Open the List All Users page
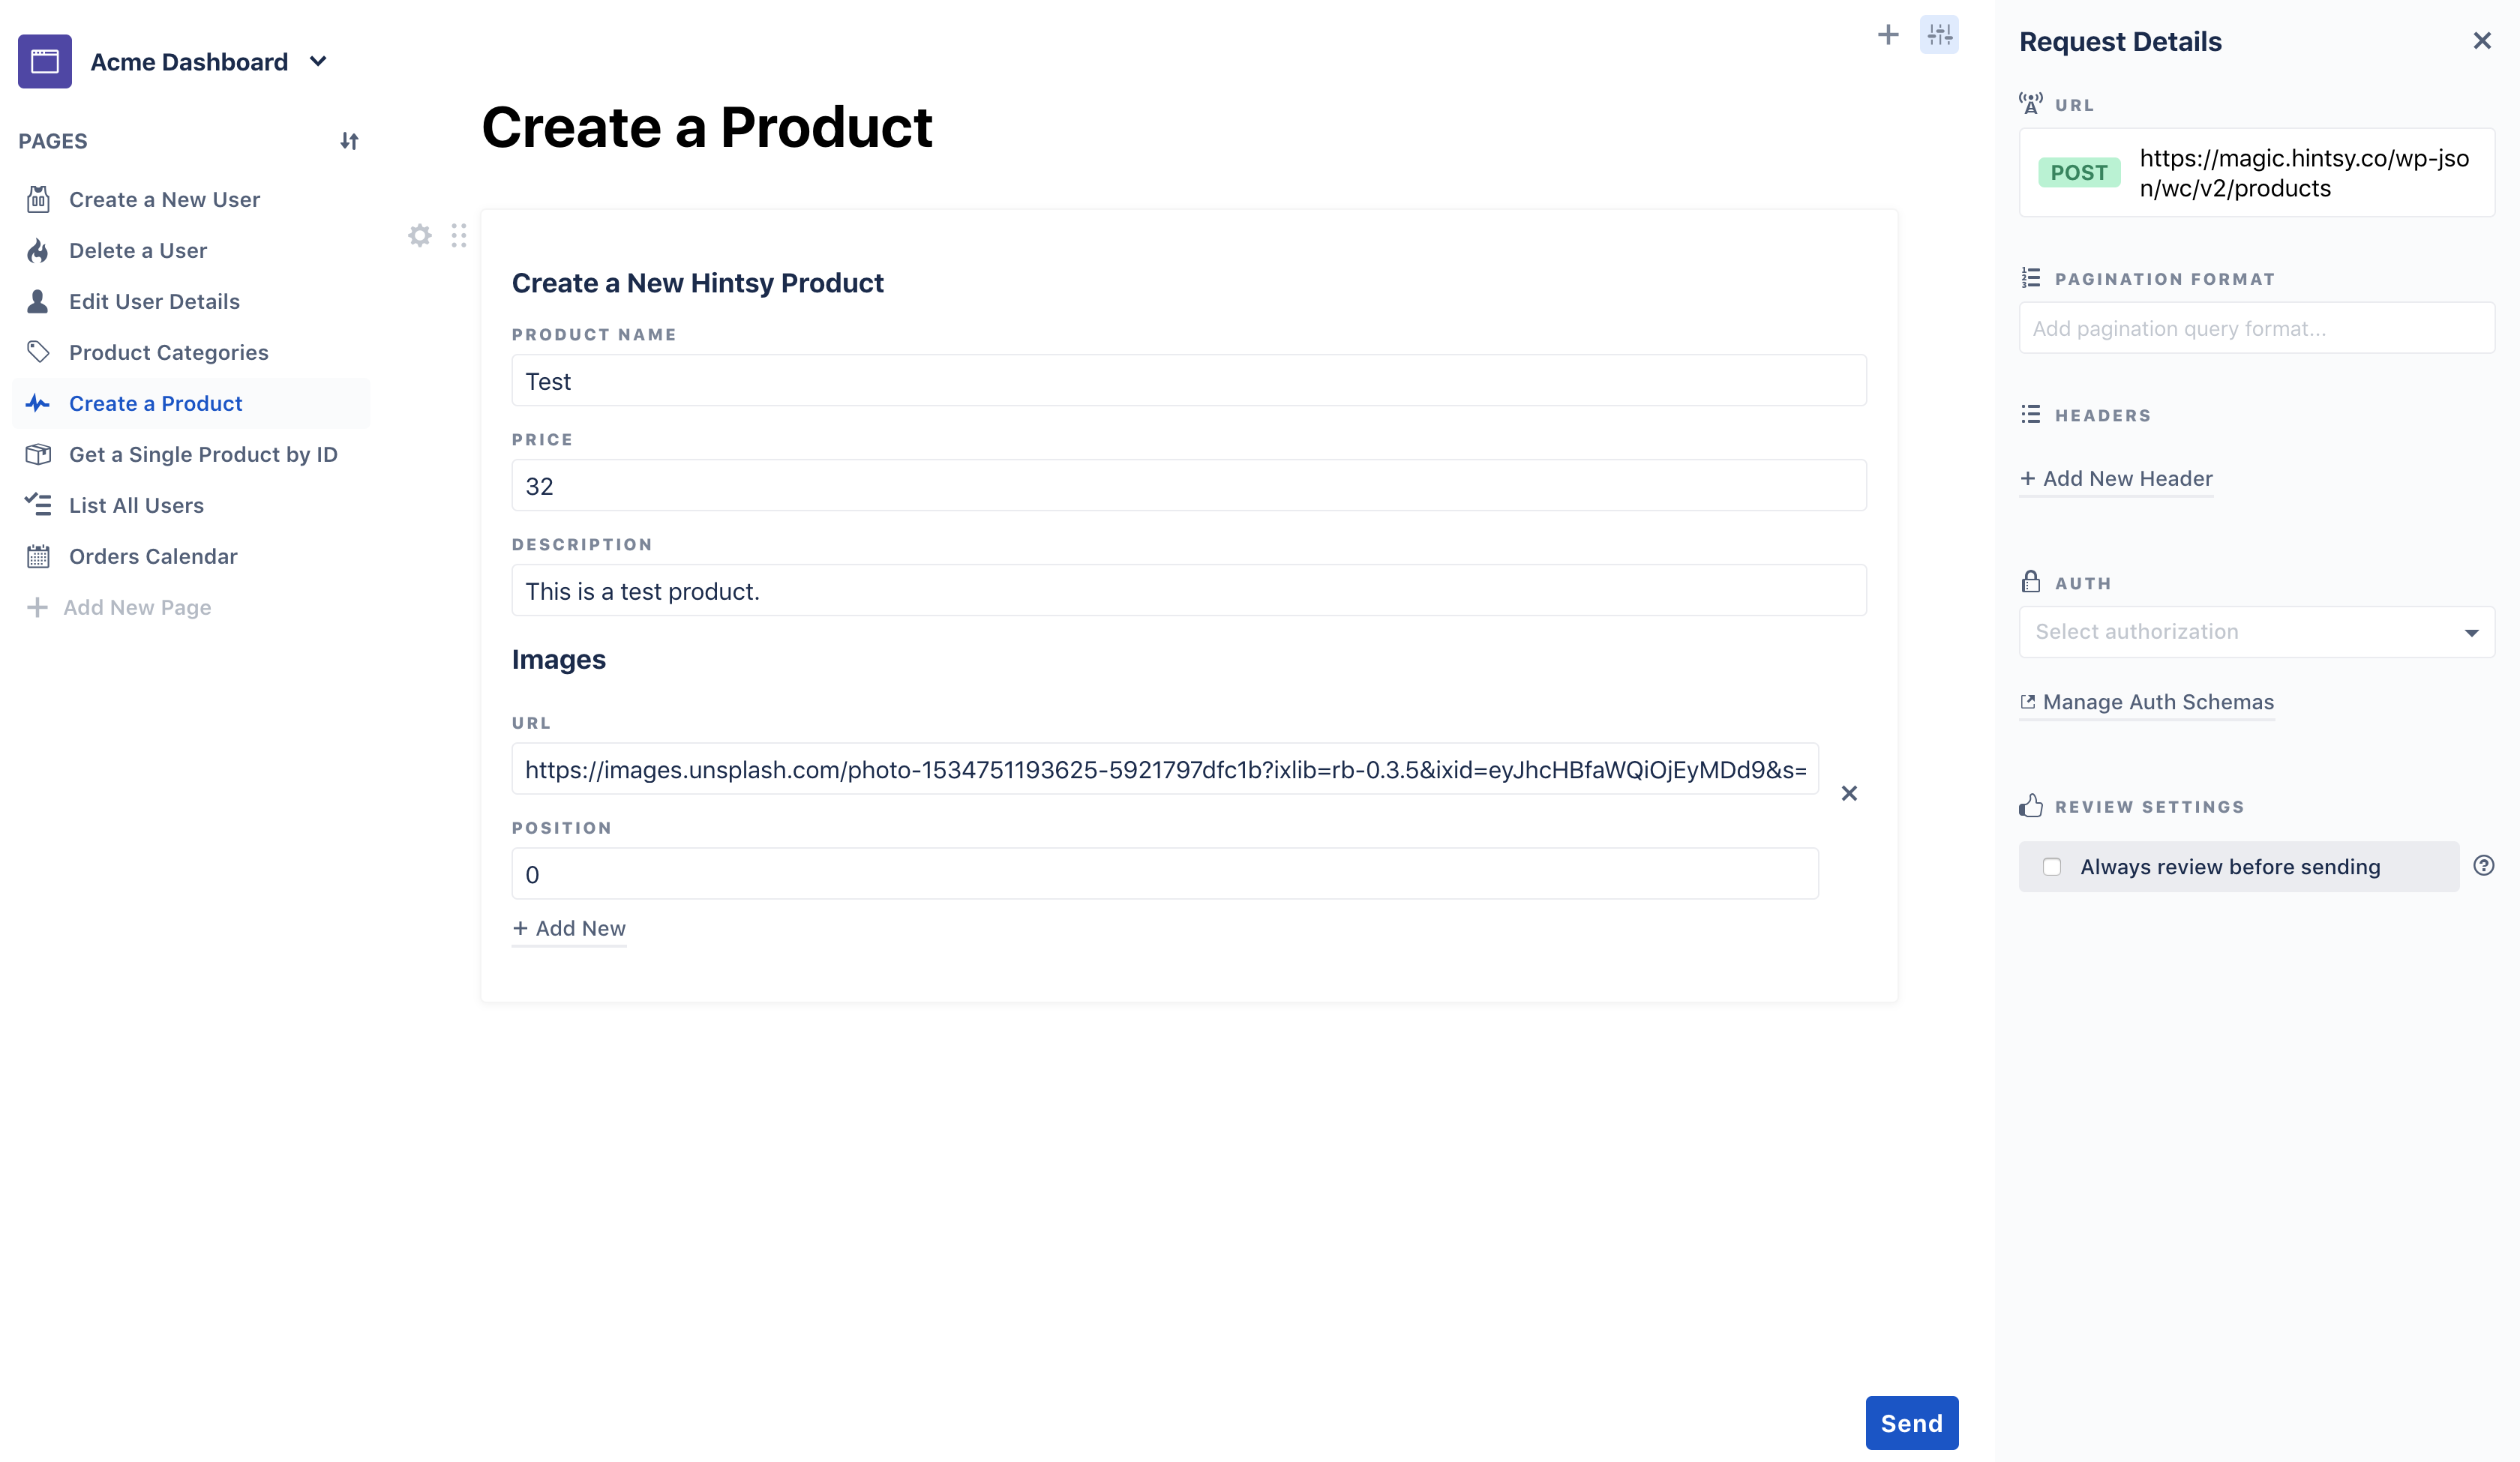This screenshot has height=1462, width=2520. click(136, 505)
